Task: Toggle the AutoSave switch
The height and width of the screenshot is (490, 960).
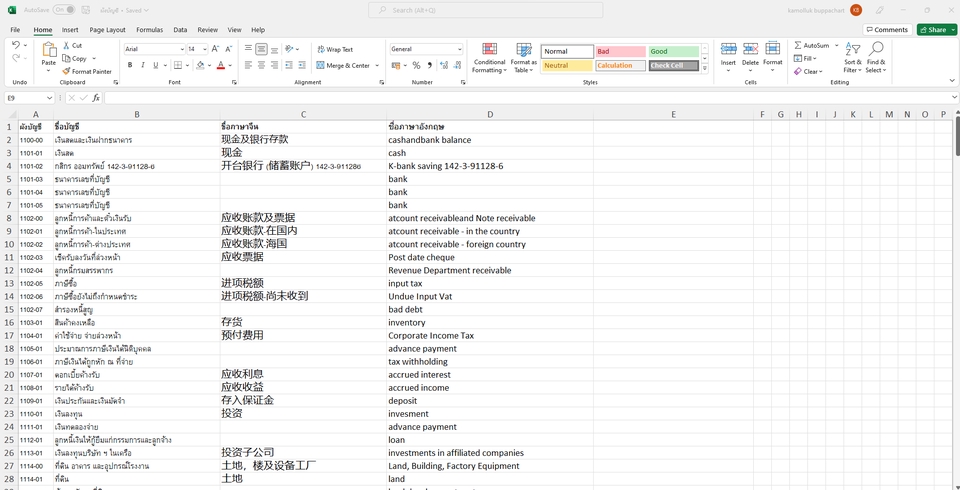Action: (64, 10)
